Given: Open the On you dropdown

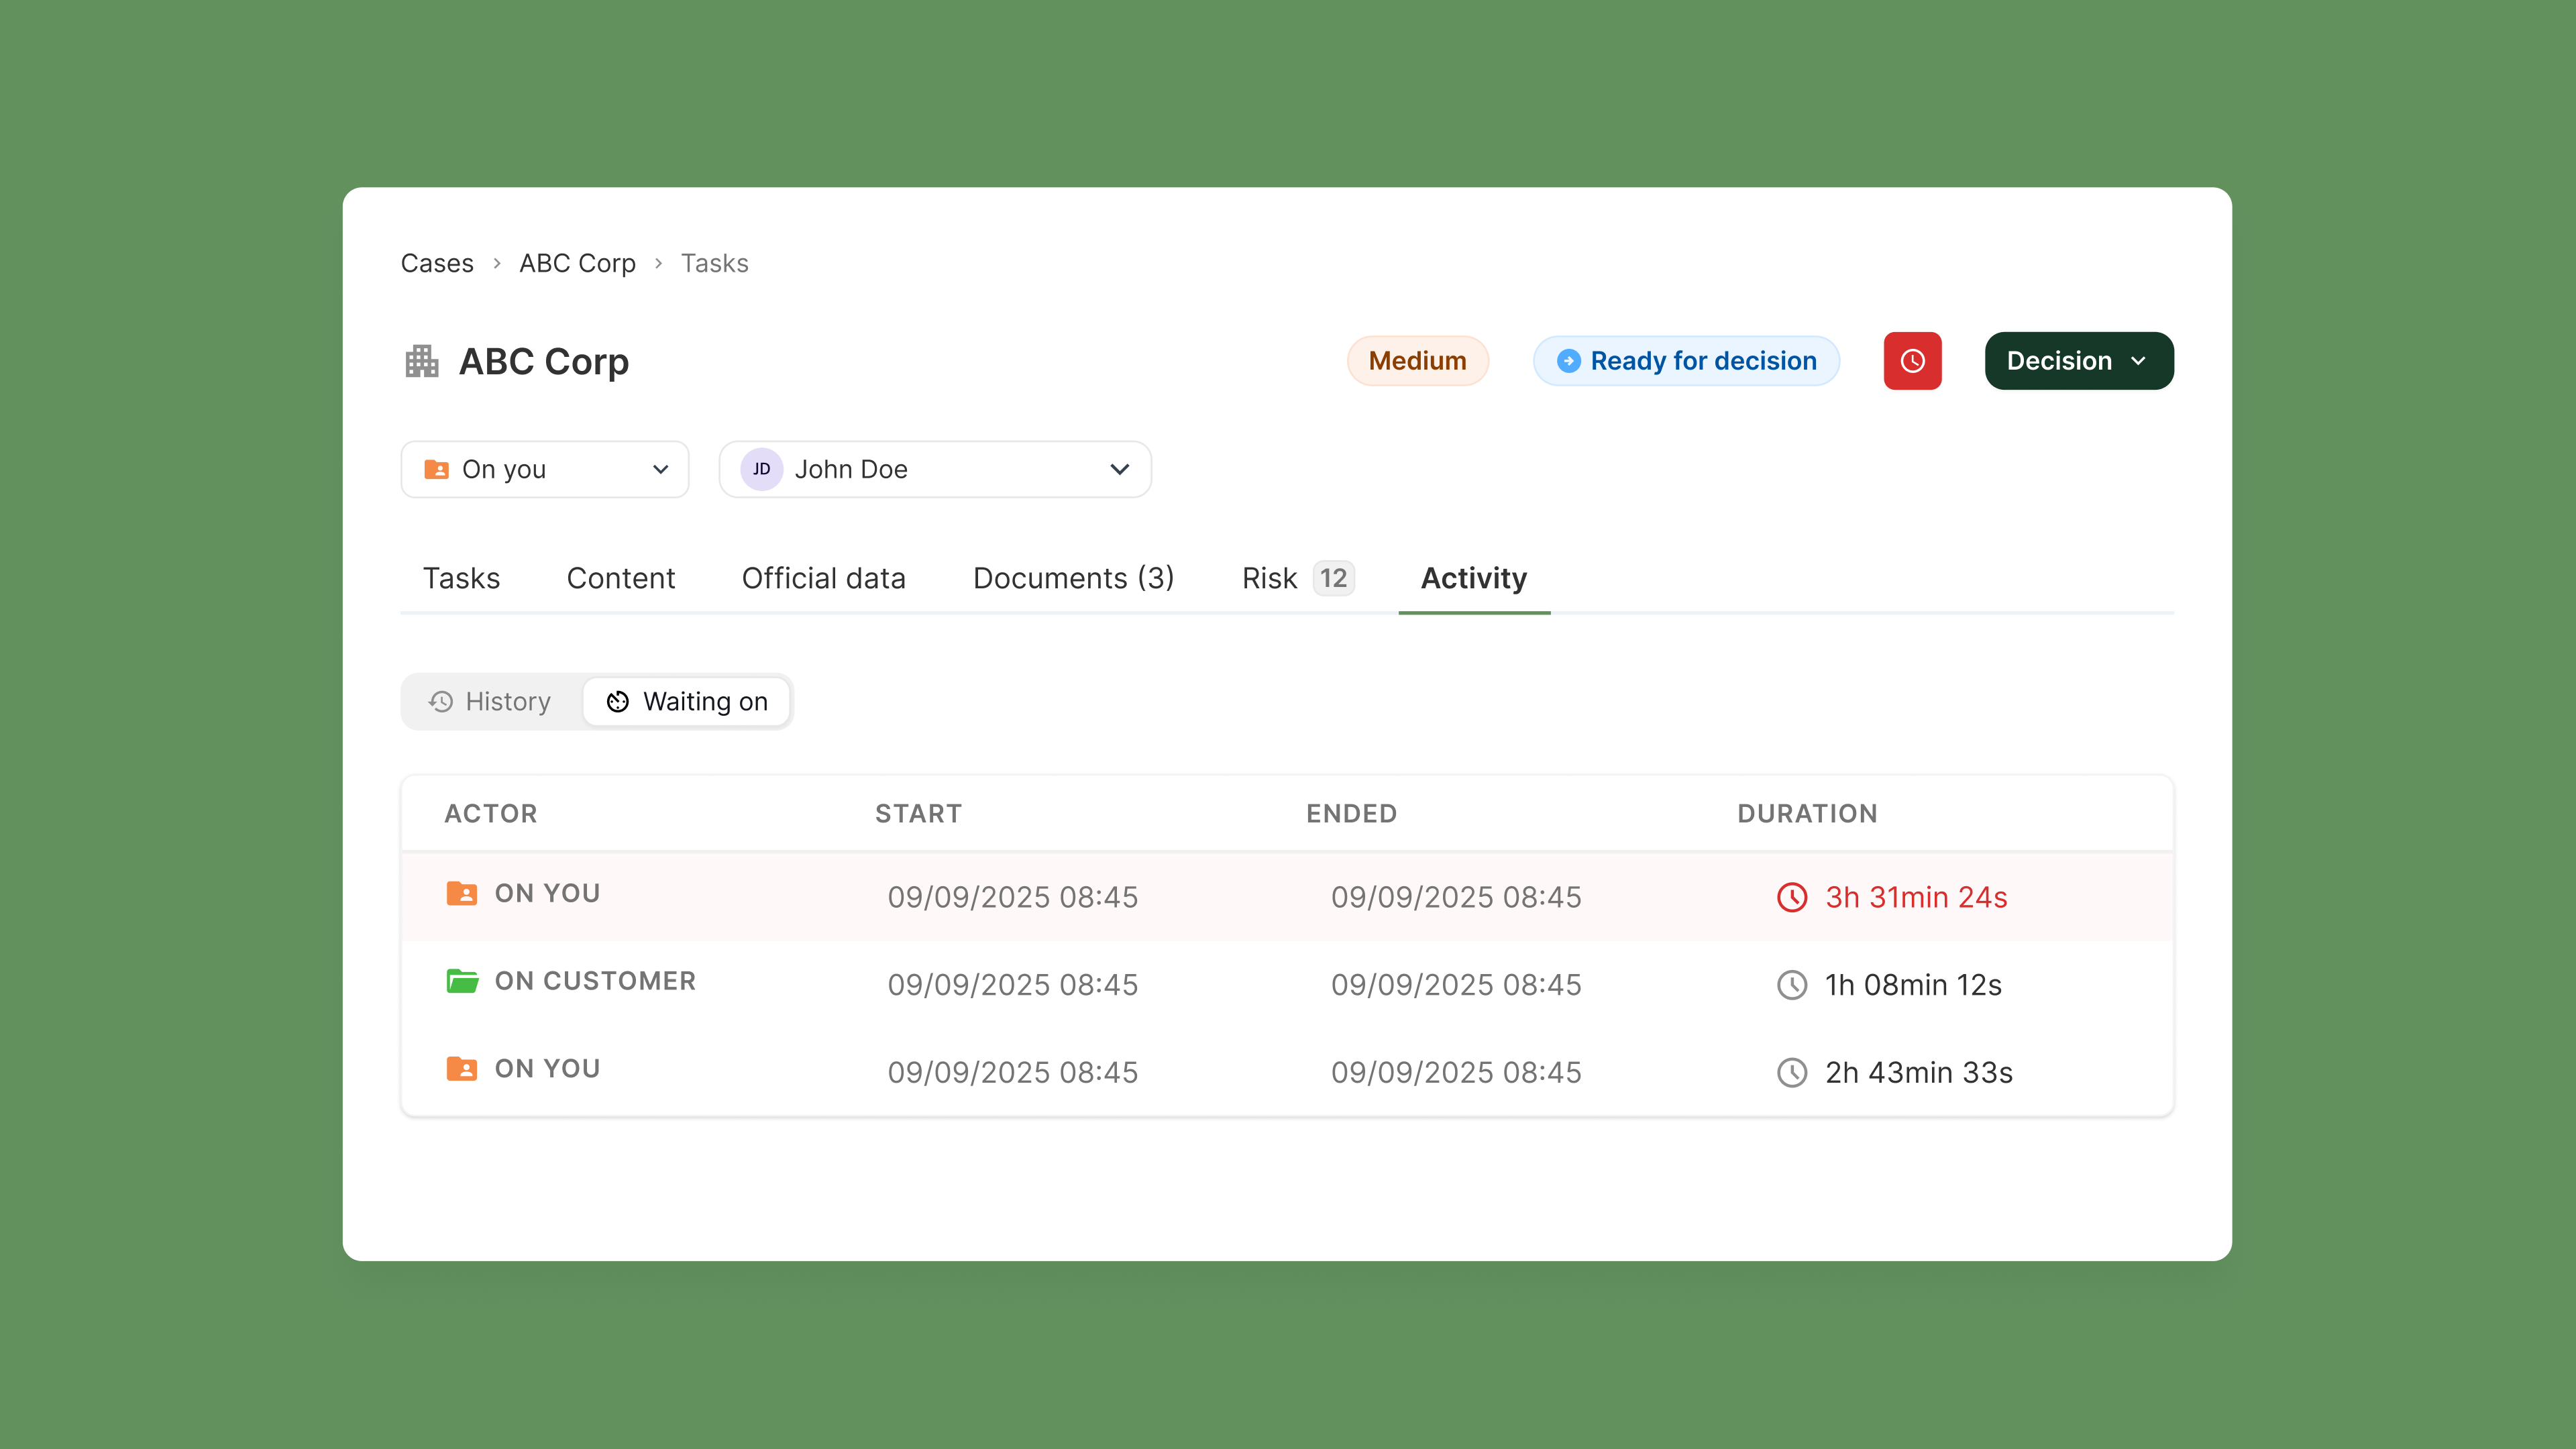Looking at the screenshot, I should pyautogui.click(x=545, y=469).
